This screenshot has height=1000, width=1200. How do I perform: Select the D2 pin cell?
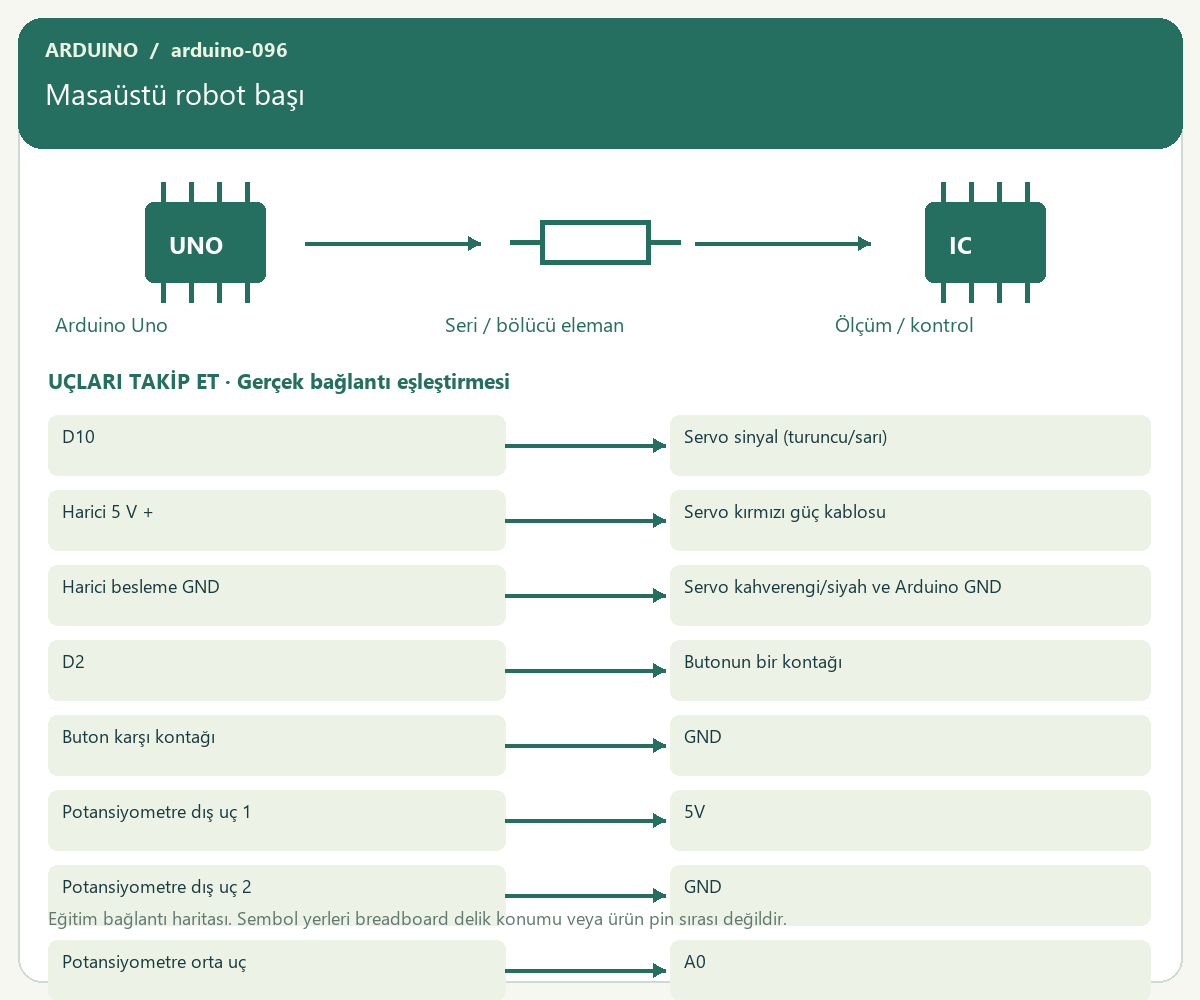(277, 670)
